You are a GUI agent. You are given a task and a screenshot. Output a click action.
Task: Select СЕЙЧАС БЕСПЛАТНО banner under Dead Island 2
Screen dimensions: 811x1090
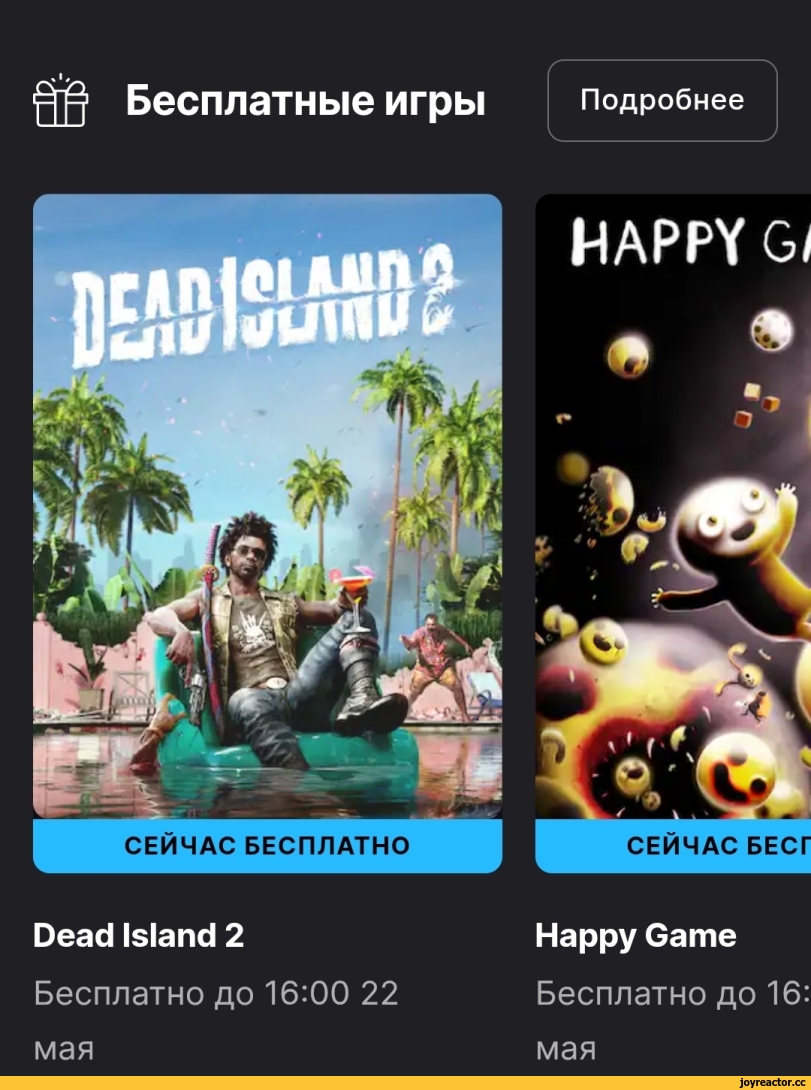(x=268, y=845)
